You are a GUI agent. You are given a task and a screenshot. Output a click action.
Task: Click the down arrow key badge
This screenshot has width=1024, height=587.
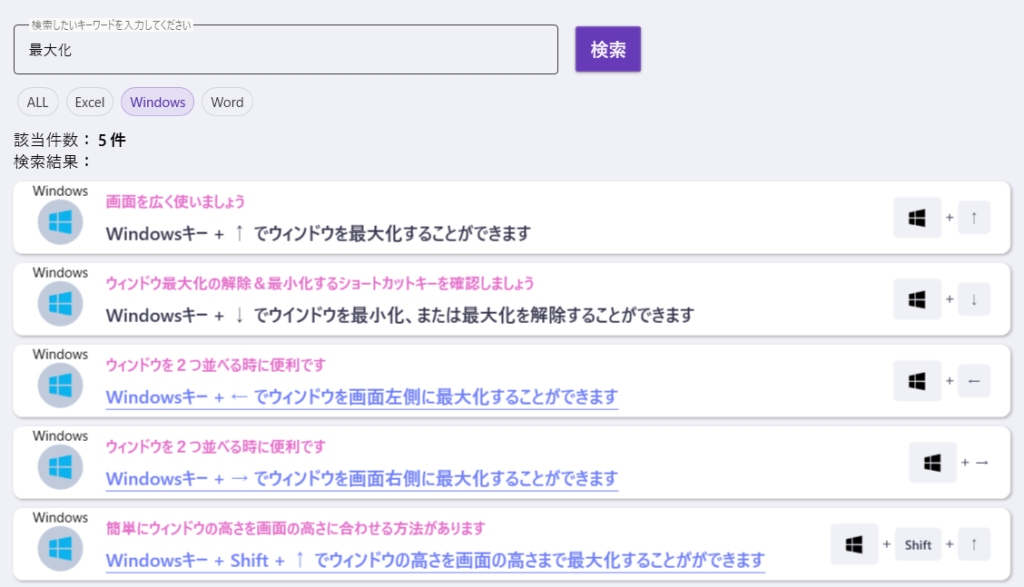[974, 299]
